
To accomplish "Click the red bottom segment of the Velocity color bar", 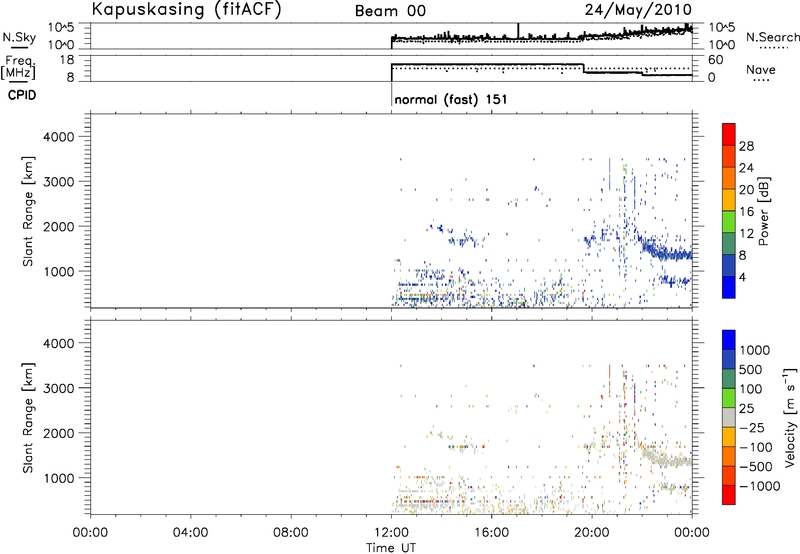I will click(729, 495).
